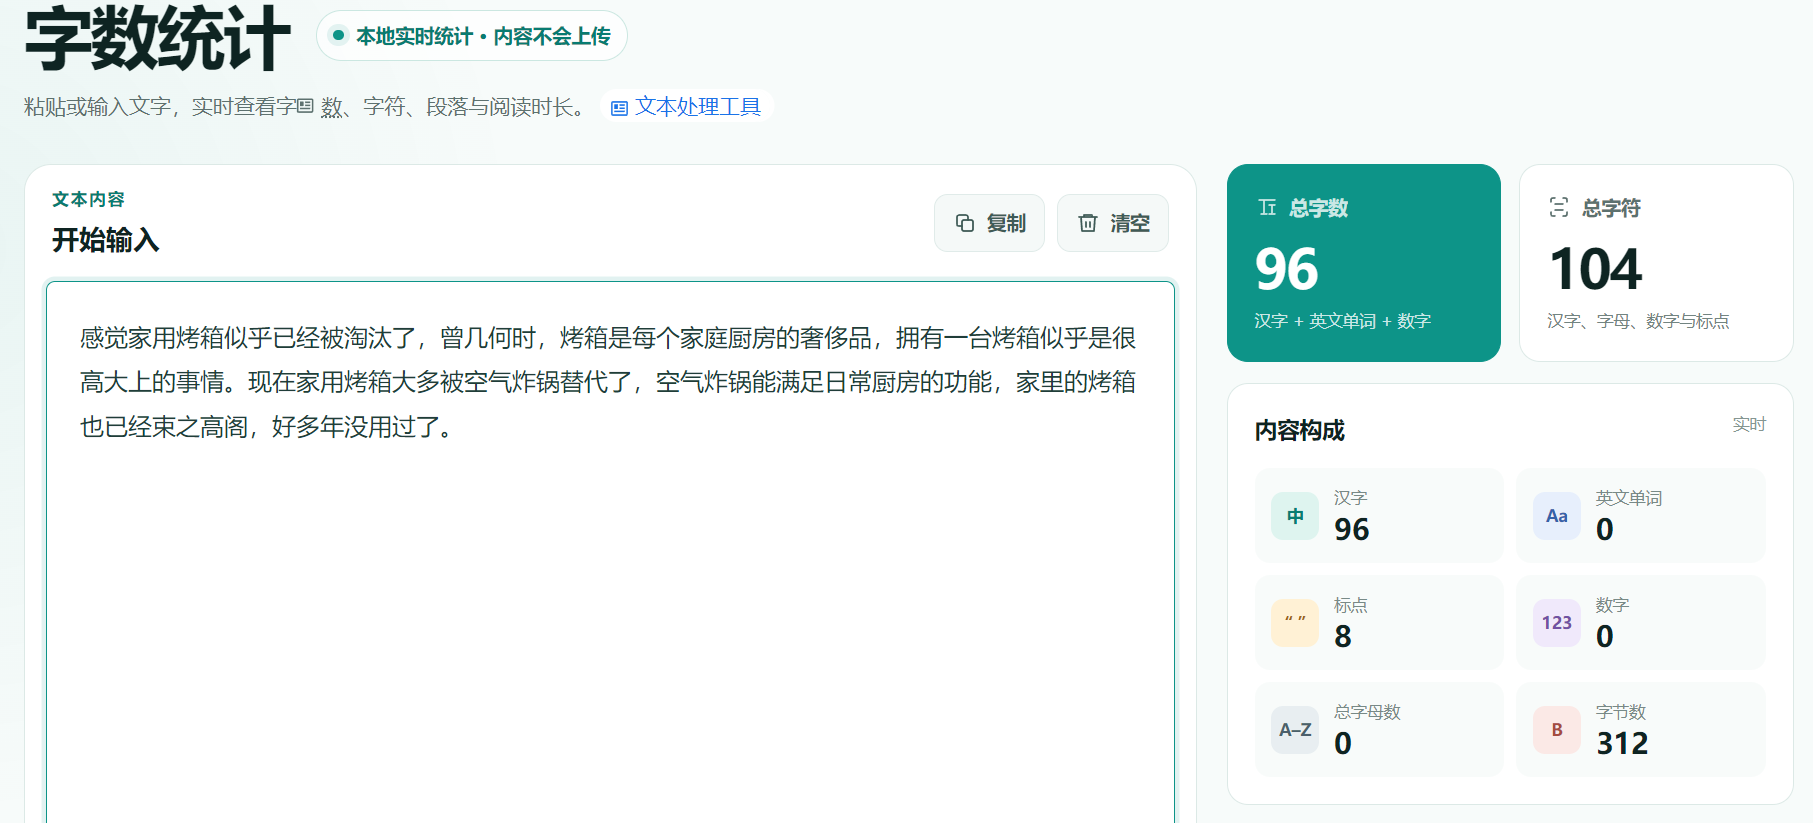Click the 开始输入 heading

[x=105, y=240]
